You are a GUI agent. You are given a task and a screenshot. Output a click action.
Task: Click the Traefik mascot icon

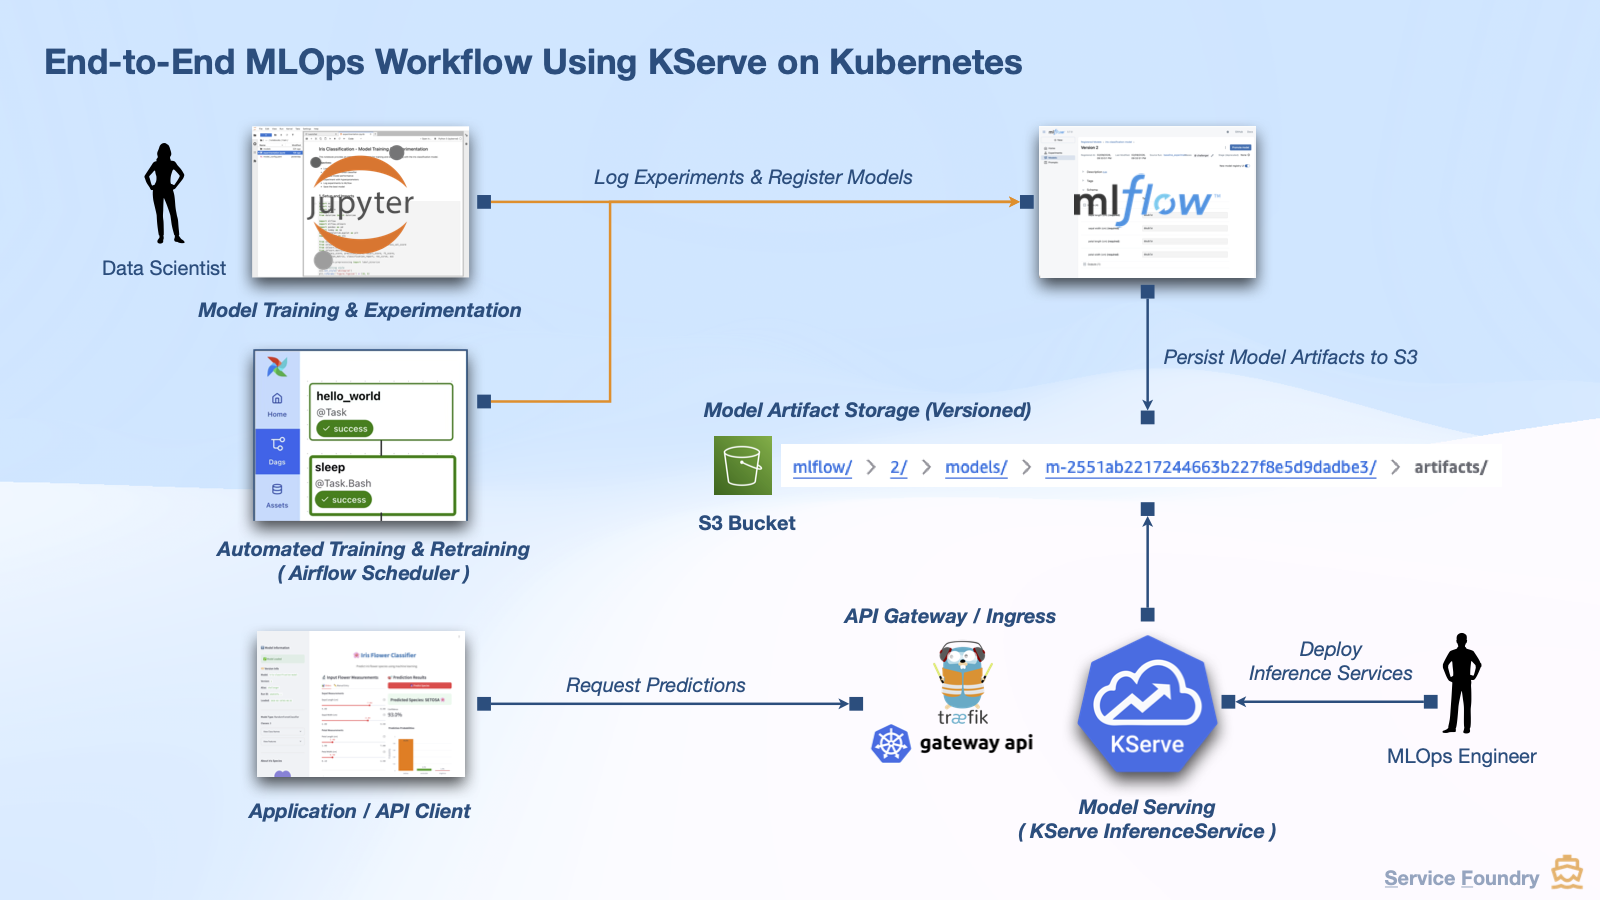(x=960, y=675)
